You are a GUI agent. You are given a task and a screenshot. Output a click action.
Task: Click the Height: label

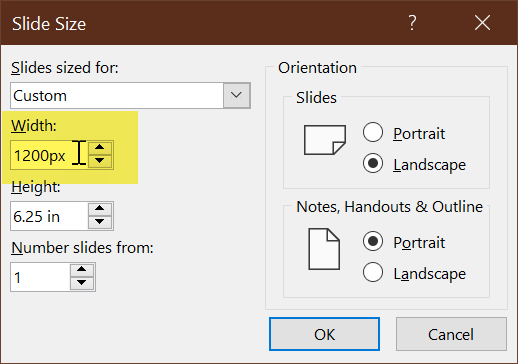(x=36, y=187)
